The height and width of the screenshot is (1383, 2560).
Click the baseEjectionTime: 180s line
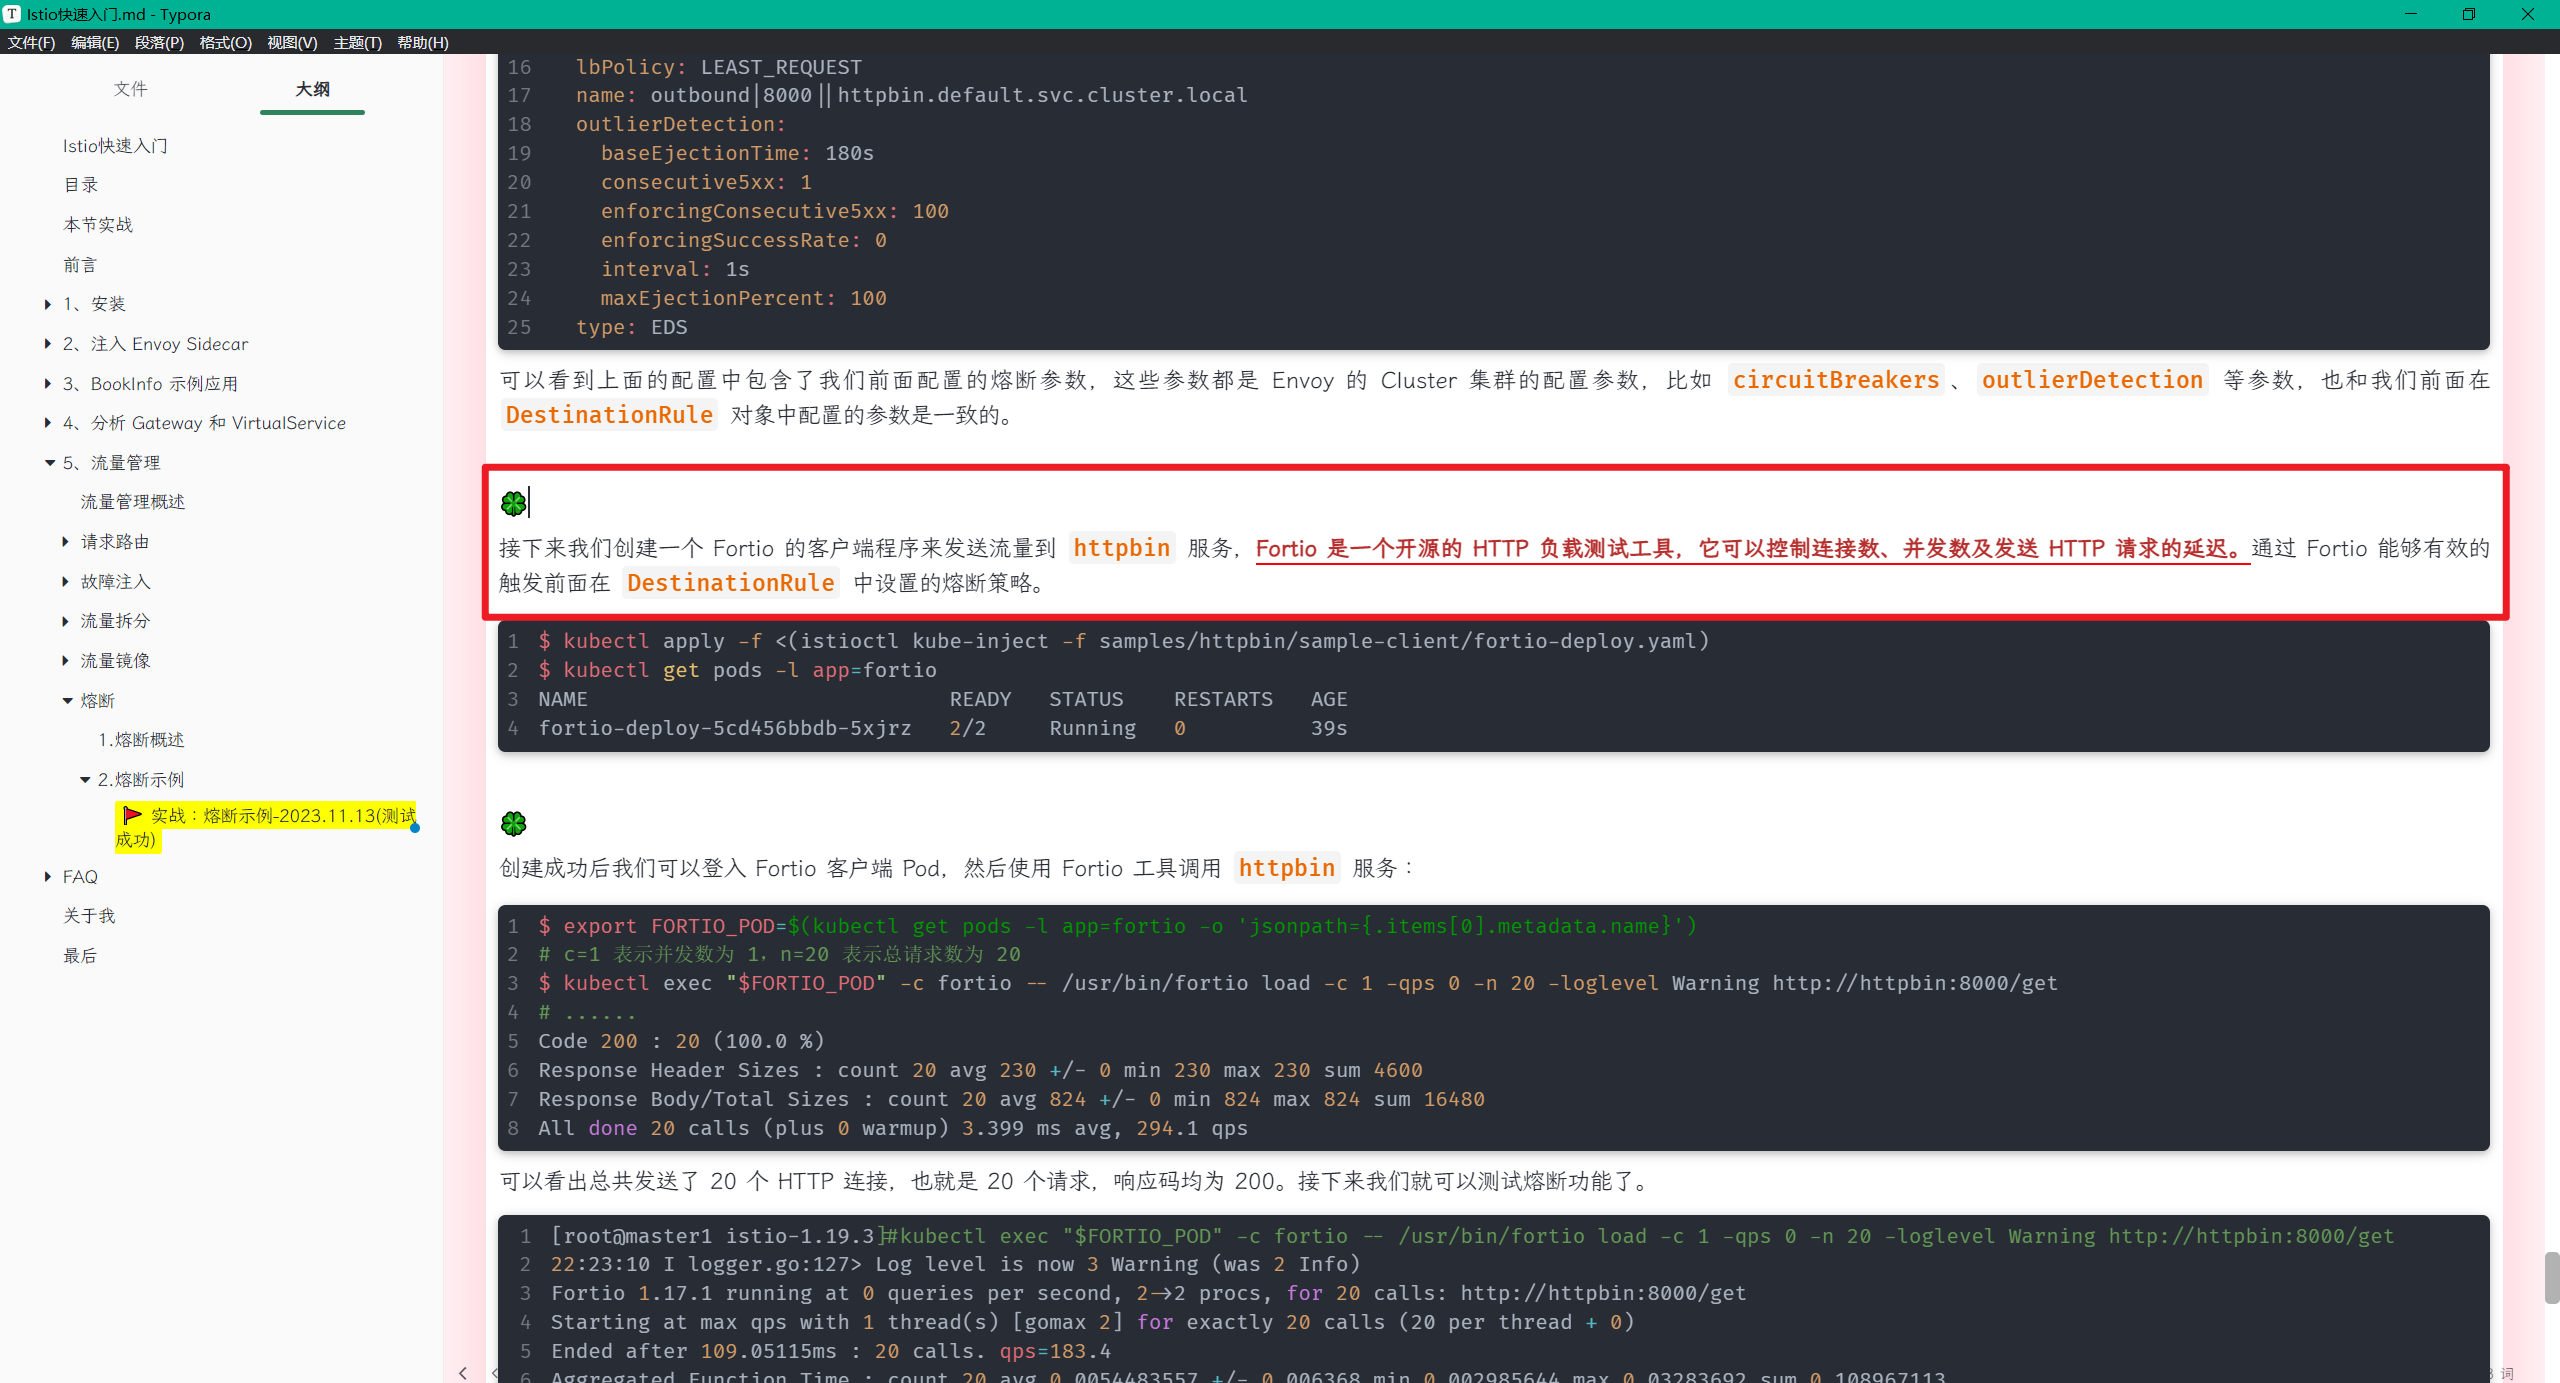(x=737, y=153)
